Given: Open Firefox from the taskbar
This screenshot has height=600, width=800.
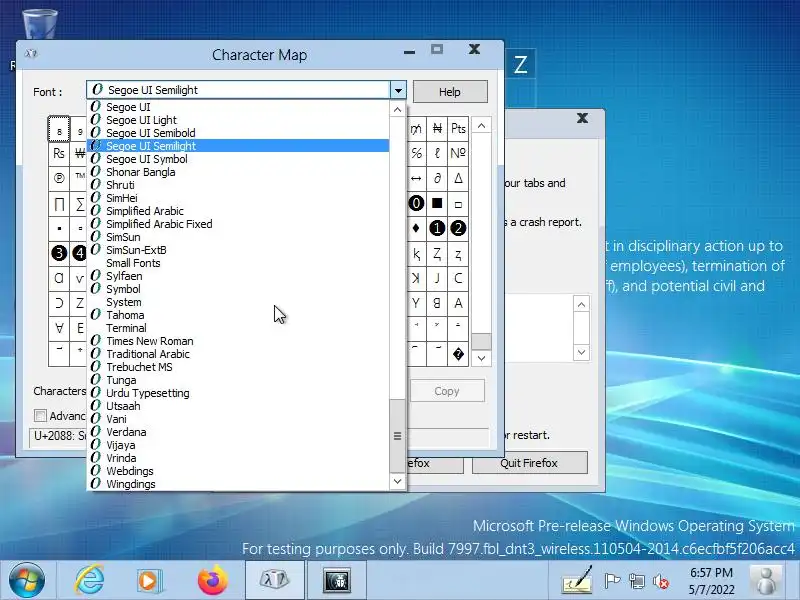Looking at the screenshot, I should tap(212, 580).
